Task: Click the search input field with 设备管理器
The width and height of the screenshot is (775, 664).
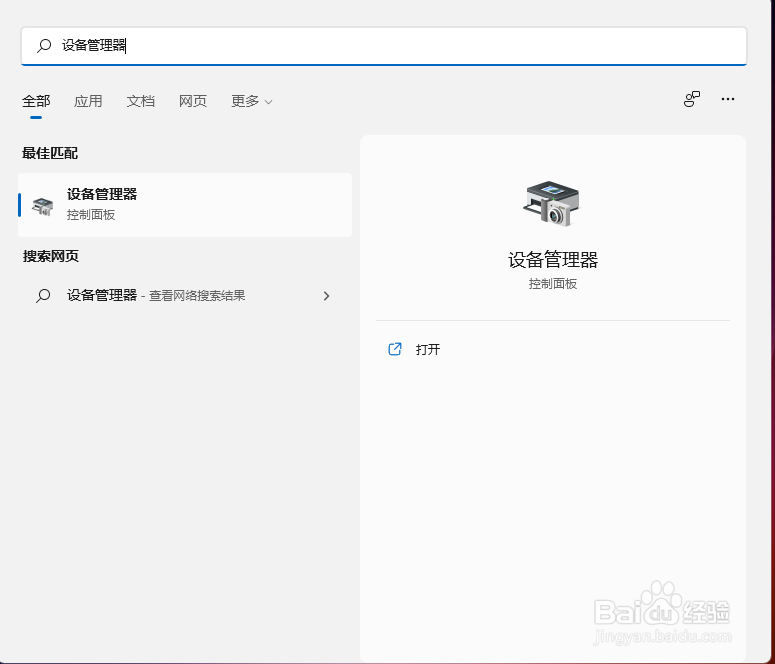Action: [384, 46]
